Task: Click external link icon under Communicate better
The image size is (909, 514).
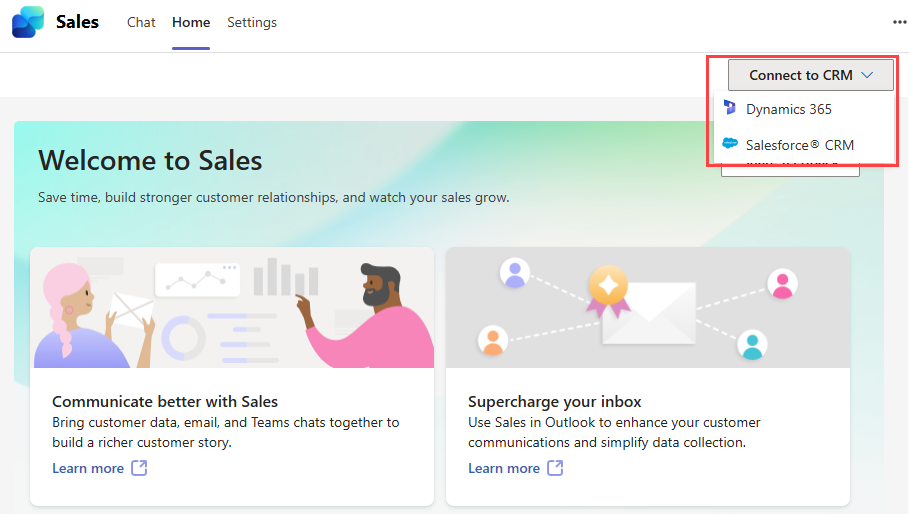Action: pos(139,468)
